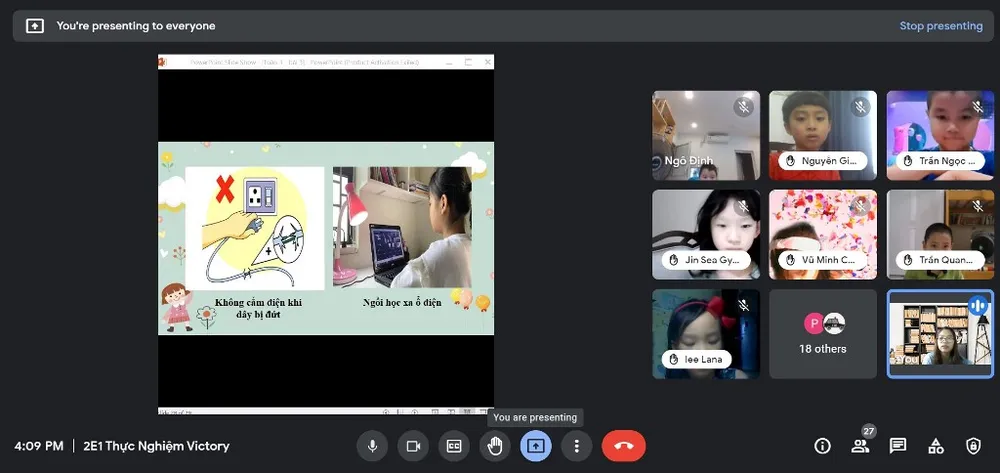1000x473 pixels.
Task: Open the activities shapes icon
Action: tap(936, 446)
